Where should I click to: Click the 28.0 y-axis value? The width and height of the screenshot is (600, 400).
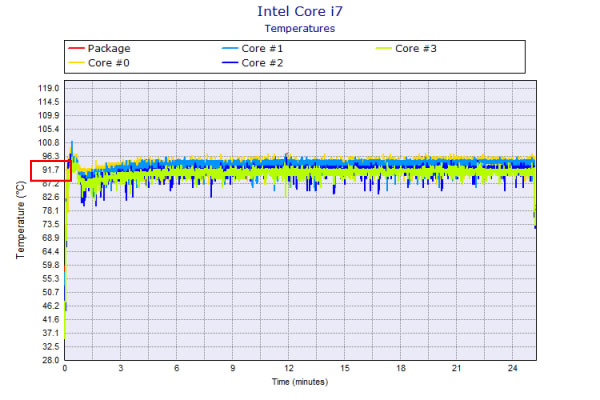point(51,360)
